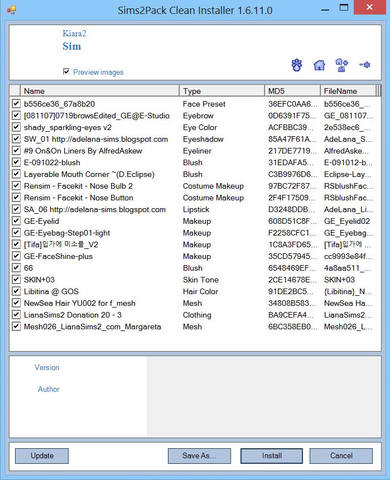Click the Clothing type cell
Screen dimensions: 390x480
197,315
